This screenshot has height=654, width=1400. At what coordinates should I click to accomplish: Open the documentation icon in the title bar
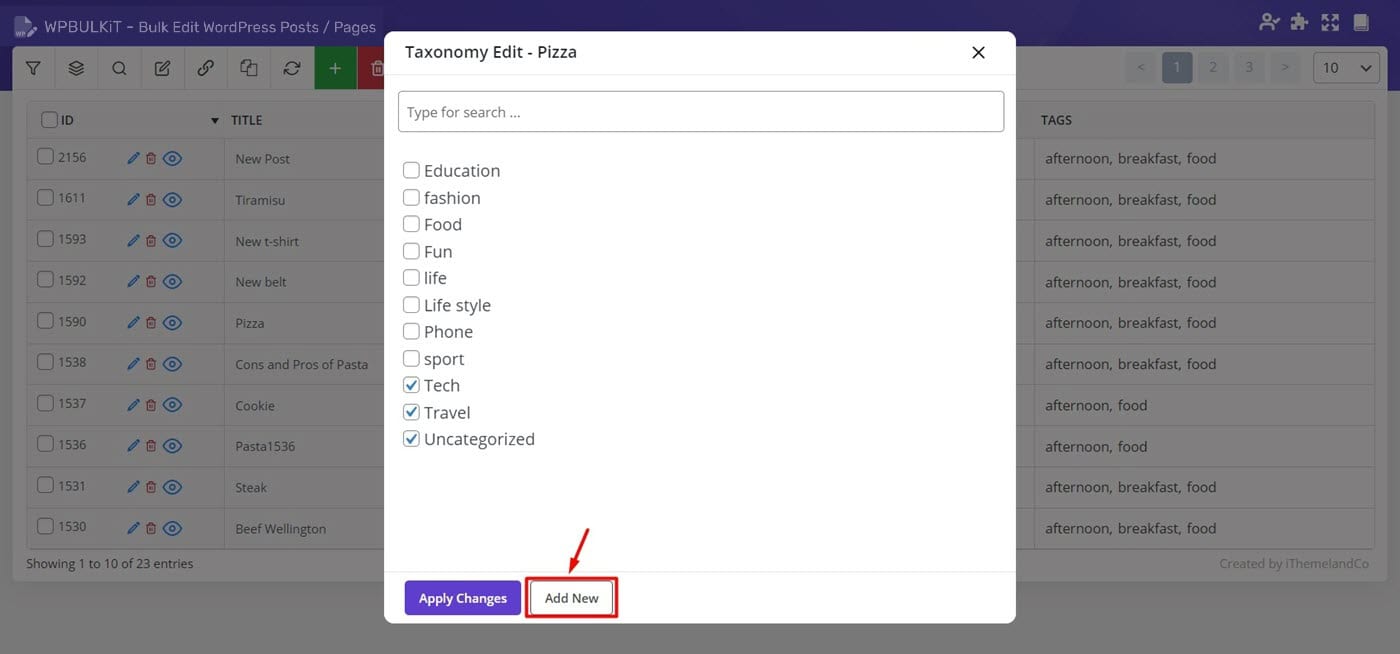coord(1360,20)
